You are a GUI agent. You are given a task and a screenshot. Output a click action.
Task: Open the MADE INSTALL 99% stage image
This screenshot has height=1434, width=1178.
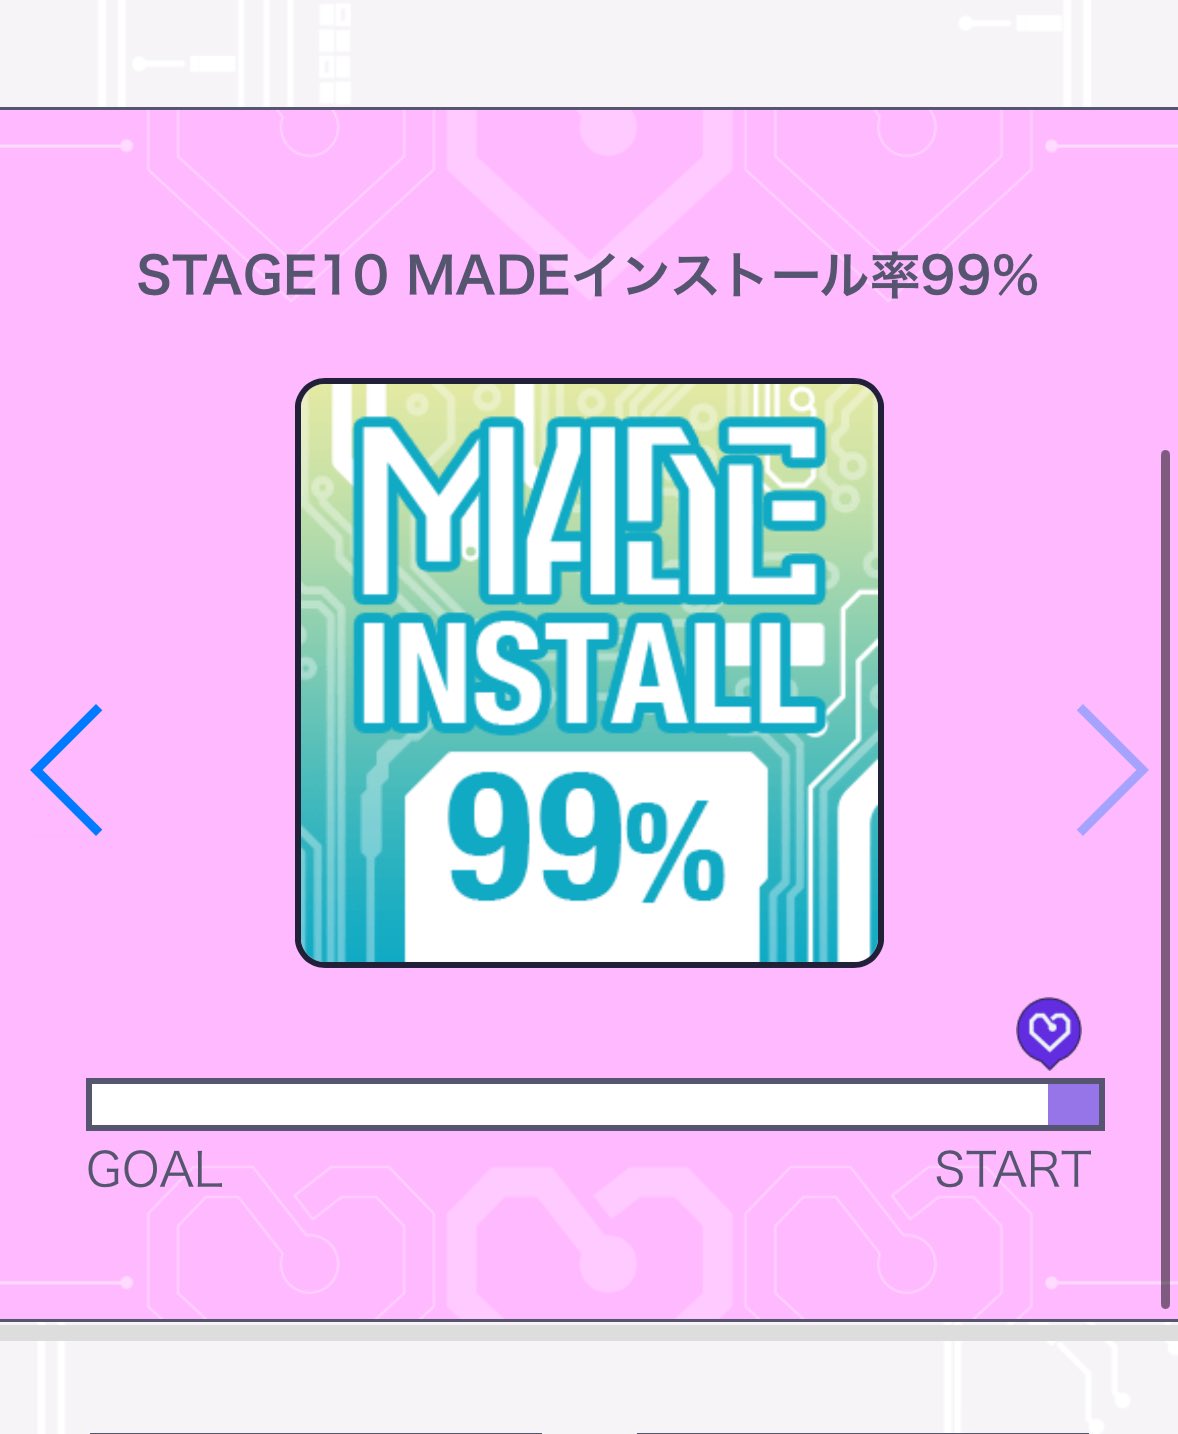(x=589, y=673)
